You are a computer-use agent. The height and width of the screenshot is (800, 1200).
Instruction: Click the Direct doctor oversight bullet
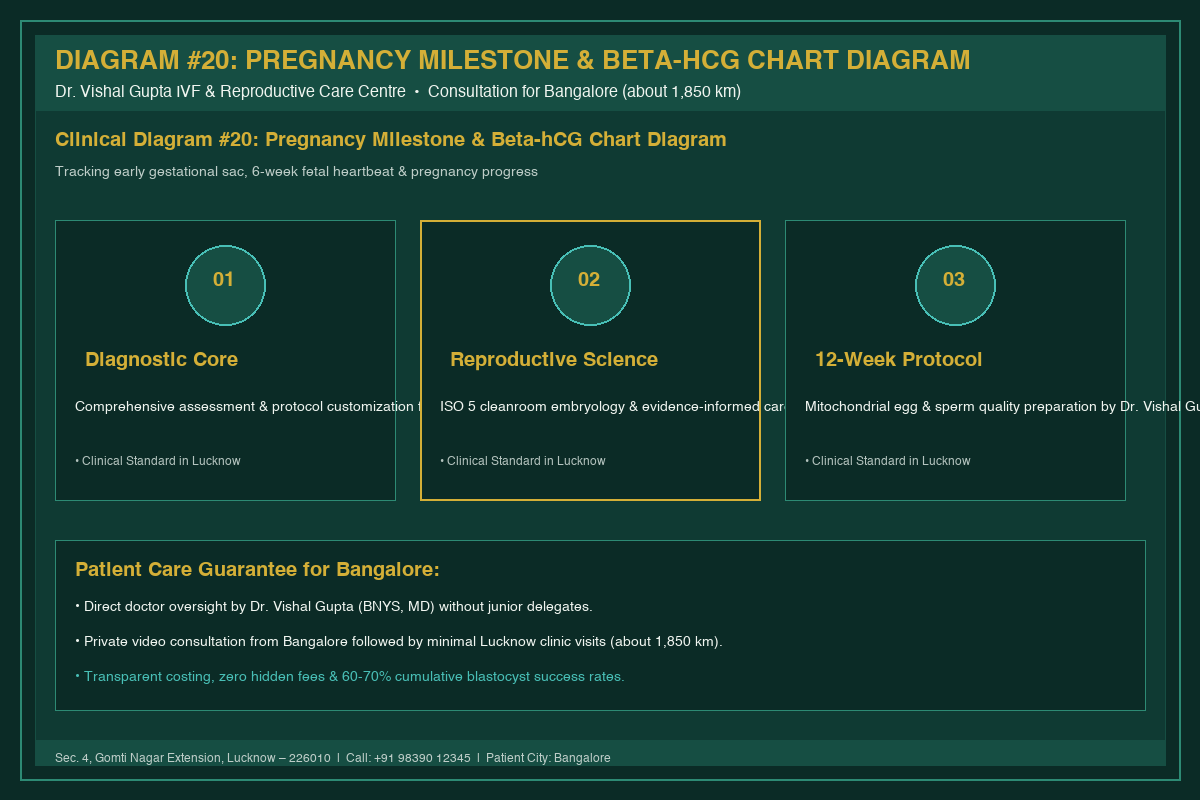(334, 607)
